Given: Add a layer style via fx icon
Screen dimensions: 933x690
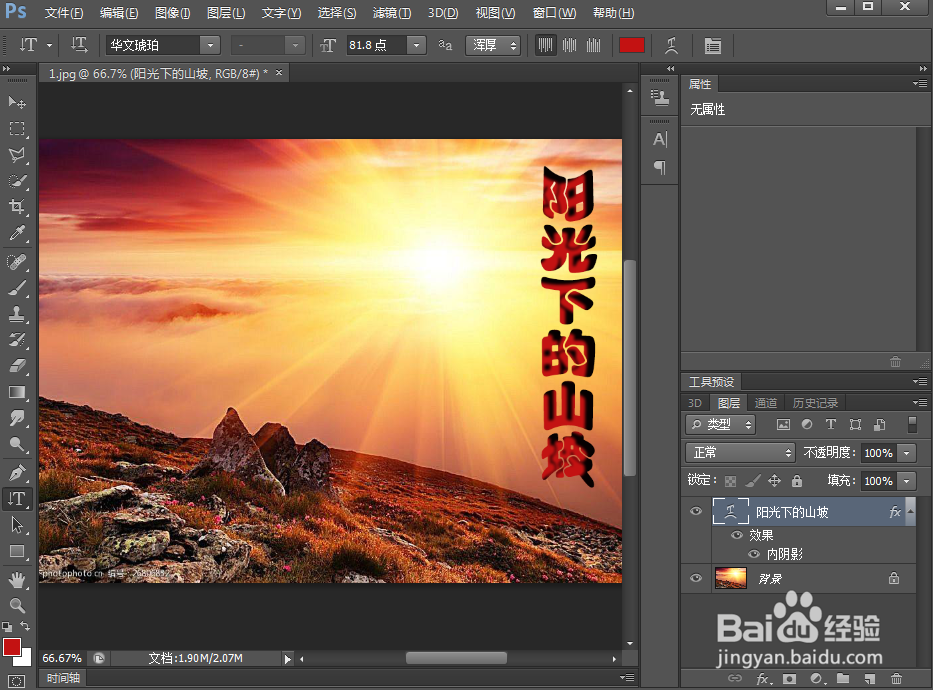Looking at the screenshot, I should 764,678.
